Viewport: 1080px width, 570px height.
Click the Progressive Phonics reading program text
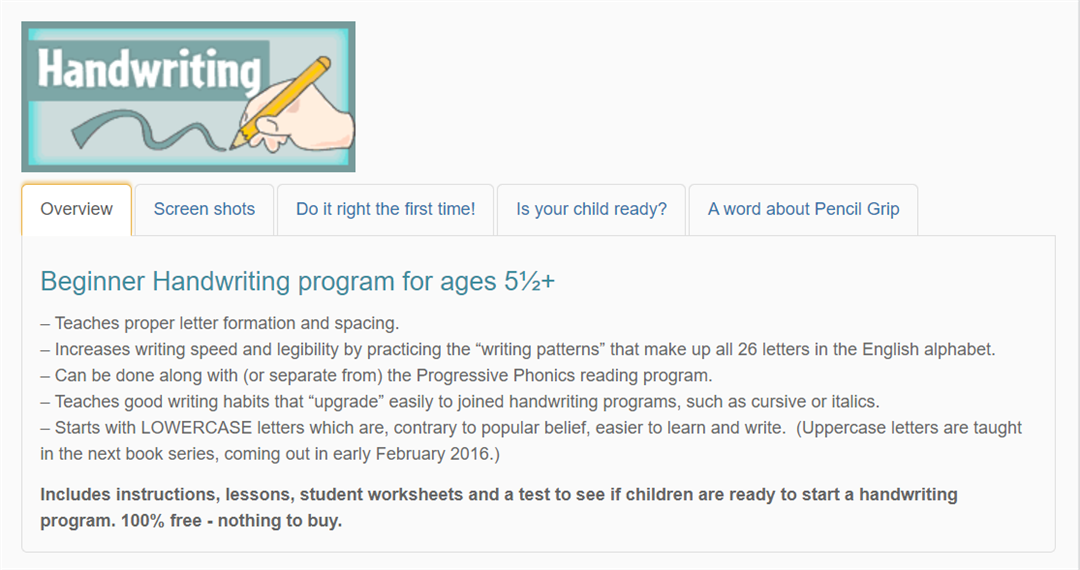coord(564,375)
